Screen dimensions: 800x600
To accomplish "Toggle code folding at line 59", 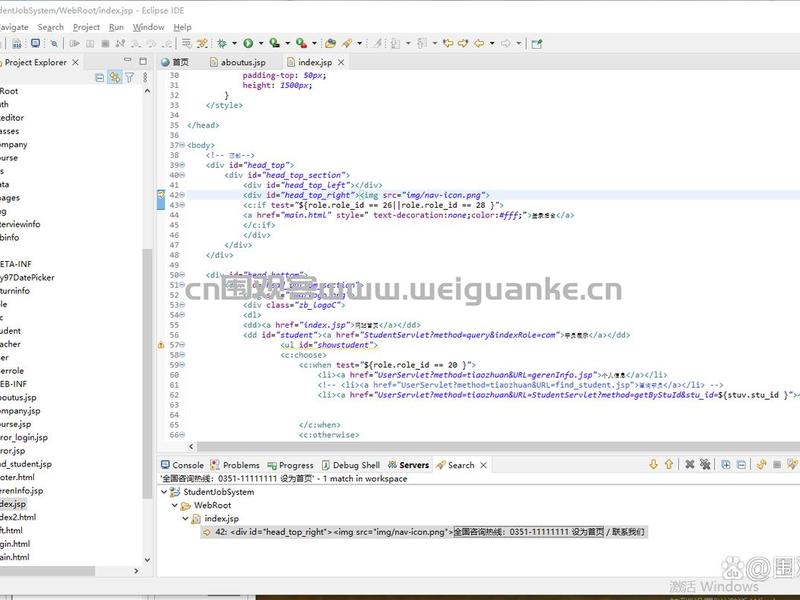I will [x=182, y=365].
